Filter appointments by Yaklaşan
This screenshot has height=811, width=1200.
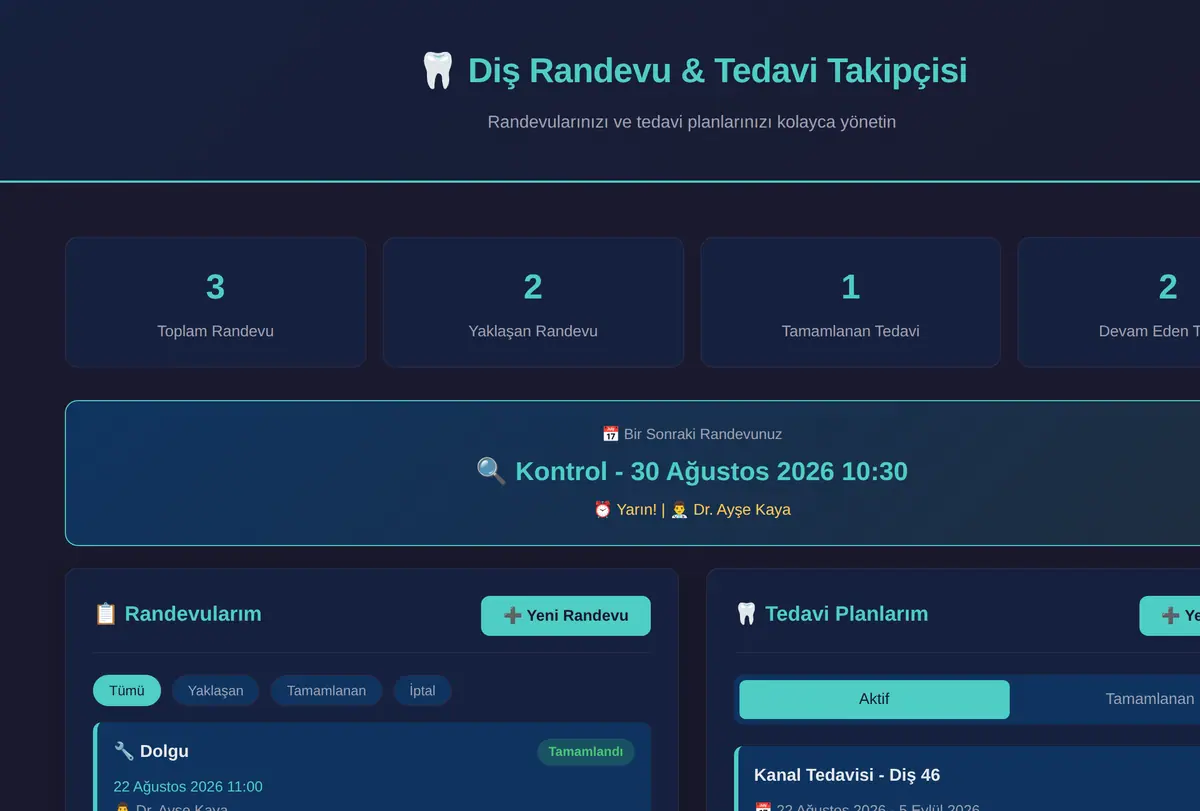coord(216,691)
